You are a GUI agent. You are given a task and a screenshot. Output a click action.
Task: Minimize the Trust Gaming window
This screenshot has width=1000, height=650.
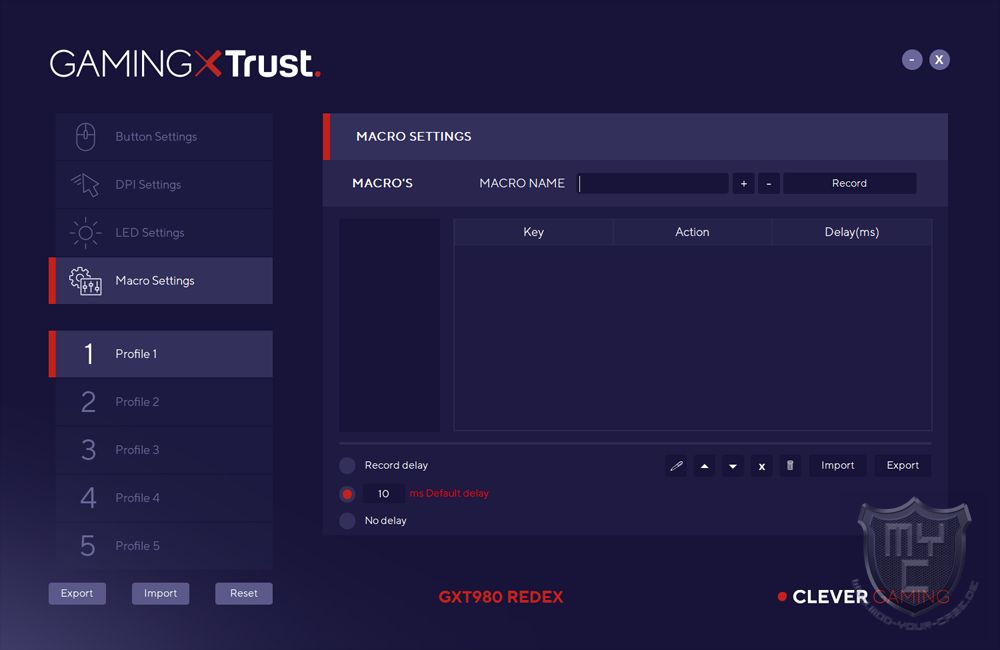(912, 59)
